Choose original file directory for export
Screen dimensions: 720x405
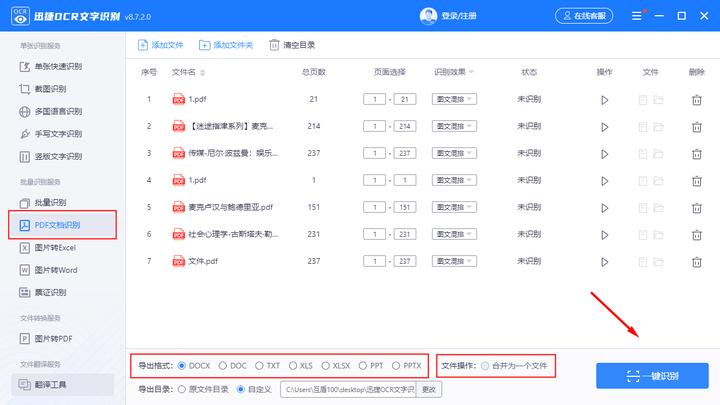[182, 389]
